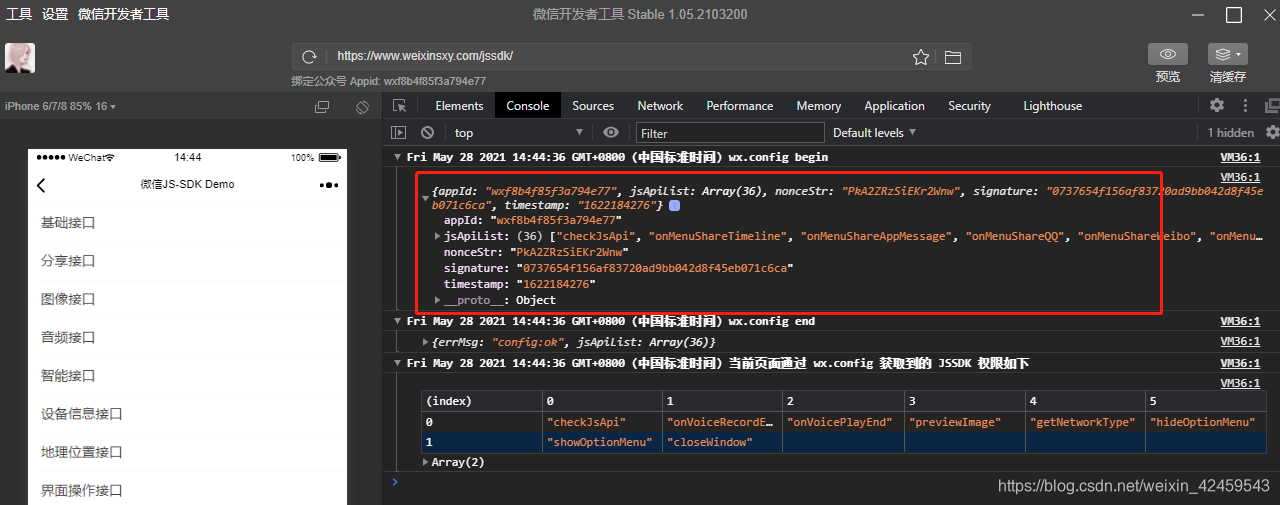Image resolution: width=1280 pixels, height=505 pixels.
Task: Switch to the Memory tab
Action: pos(818,106)
